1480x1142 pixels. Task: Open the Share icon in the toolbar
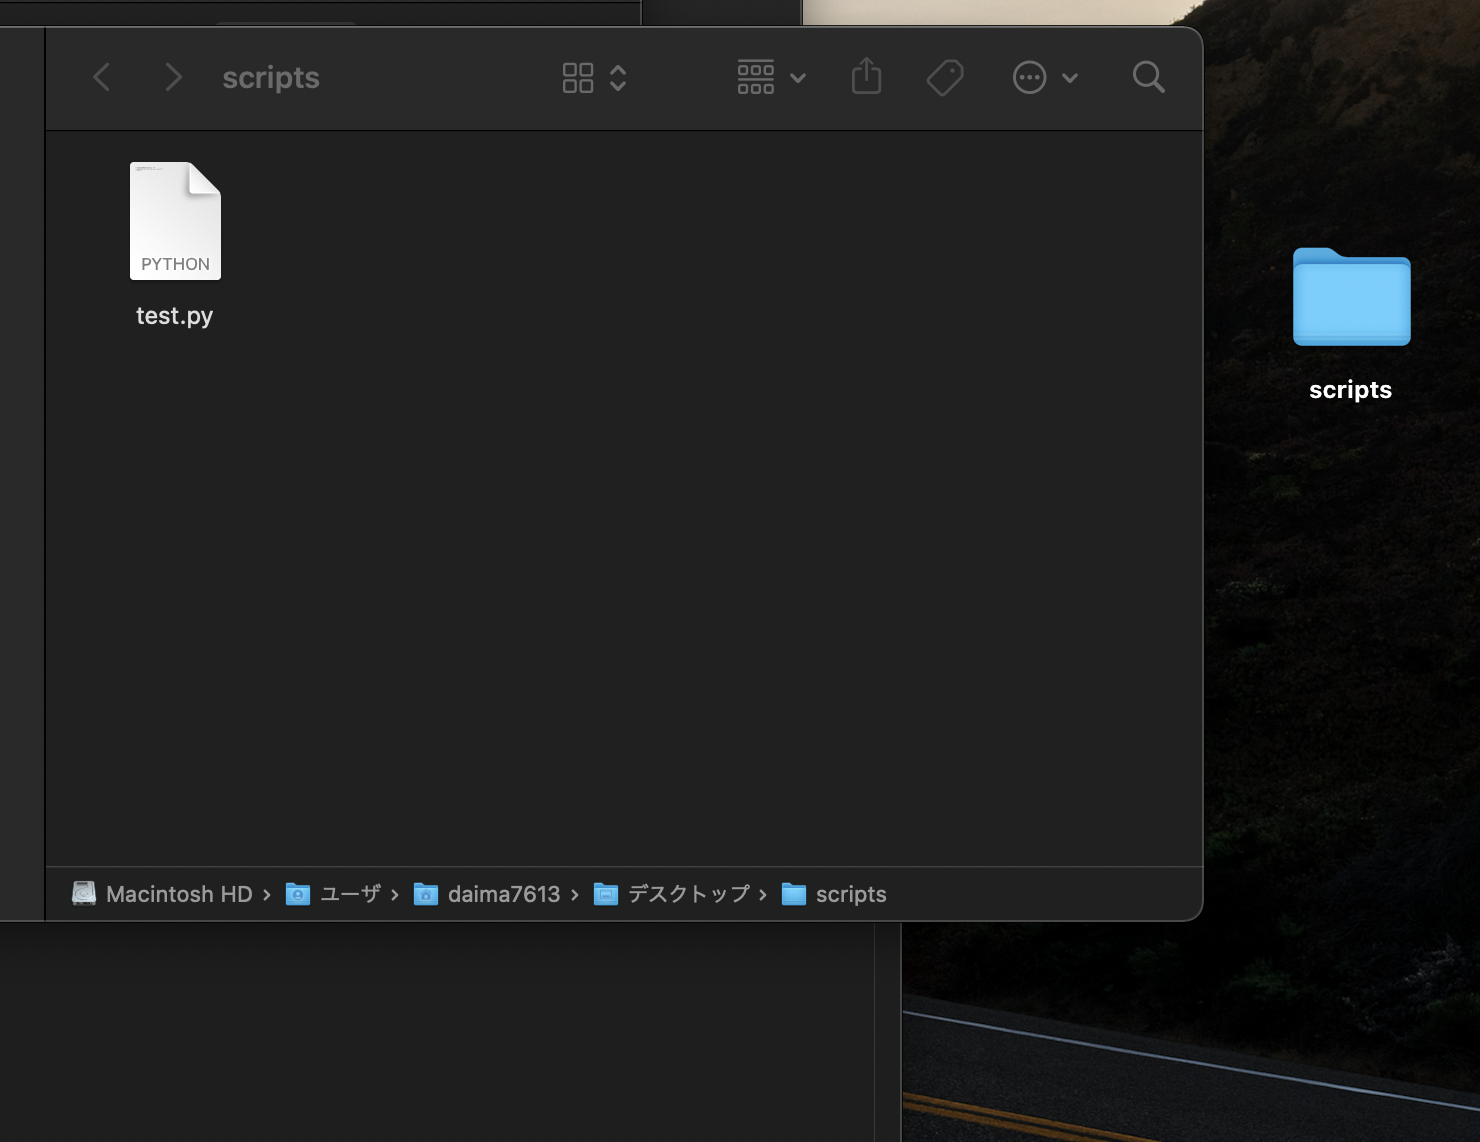(x=866, y=76)
